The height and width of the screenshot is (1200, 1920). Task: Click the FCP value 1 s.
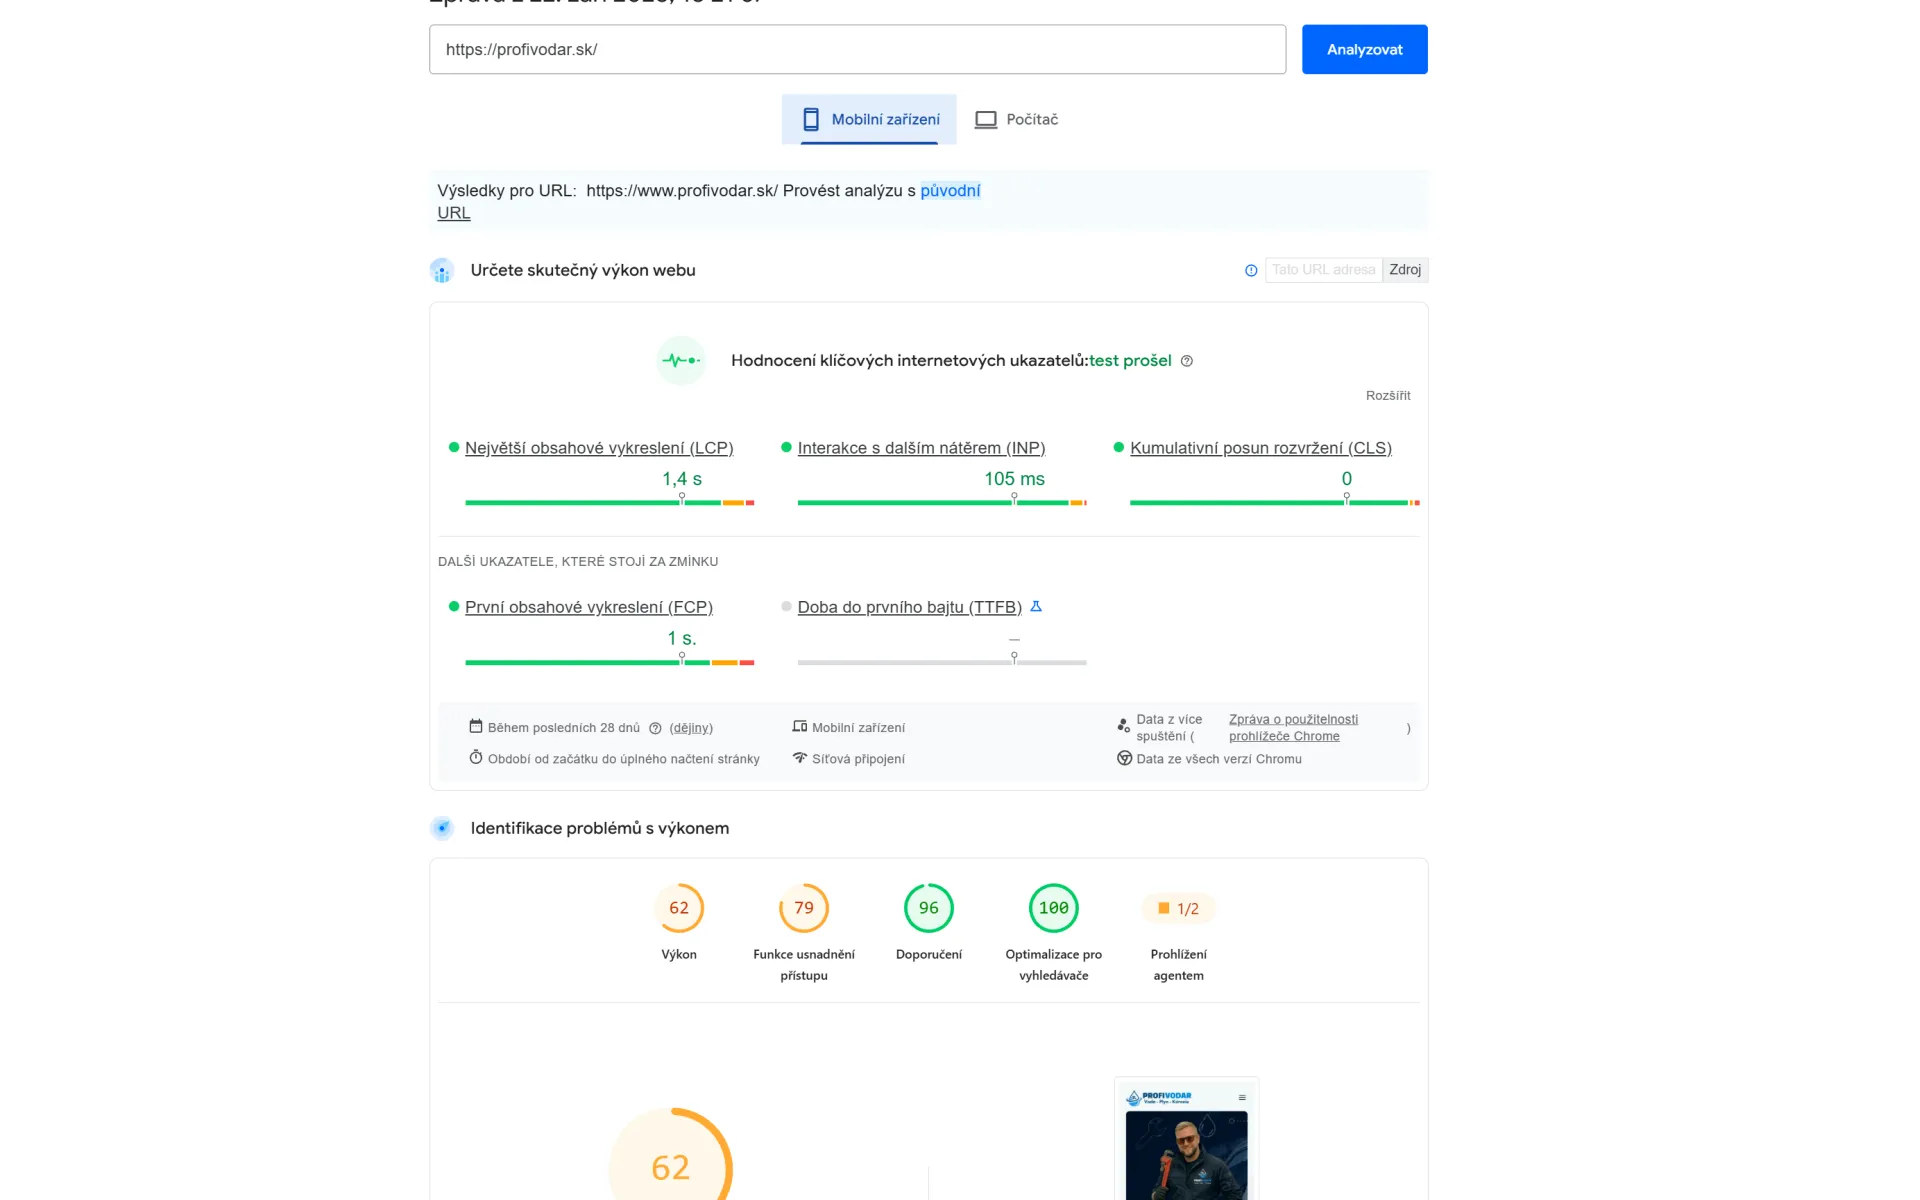tap(682, 638)
